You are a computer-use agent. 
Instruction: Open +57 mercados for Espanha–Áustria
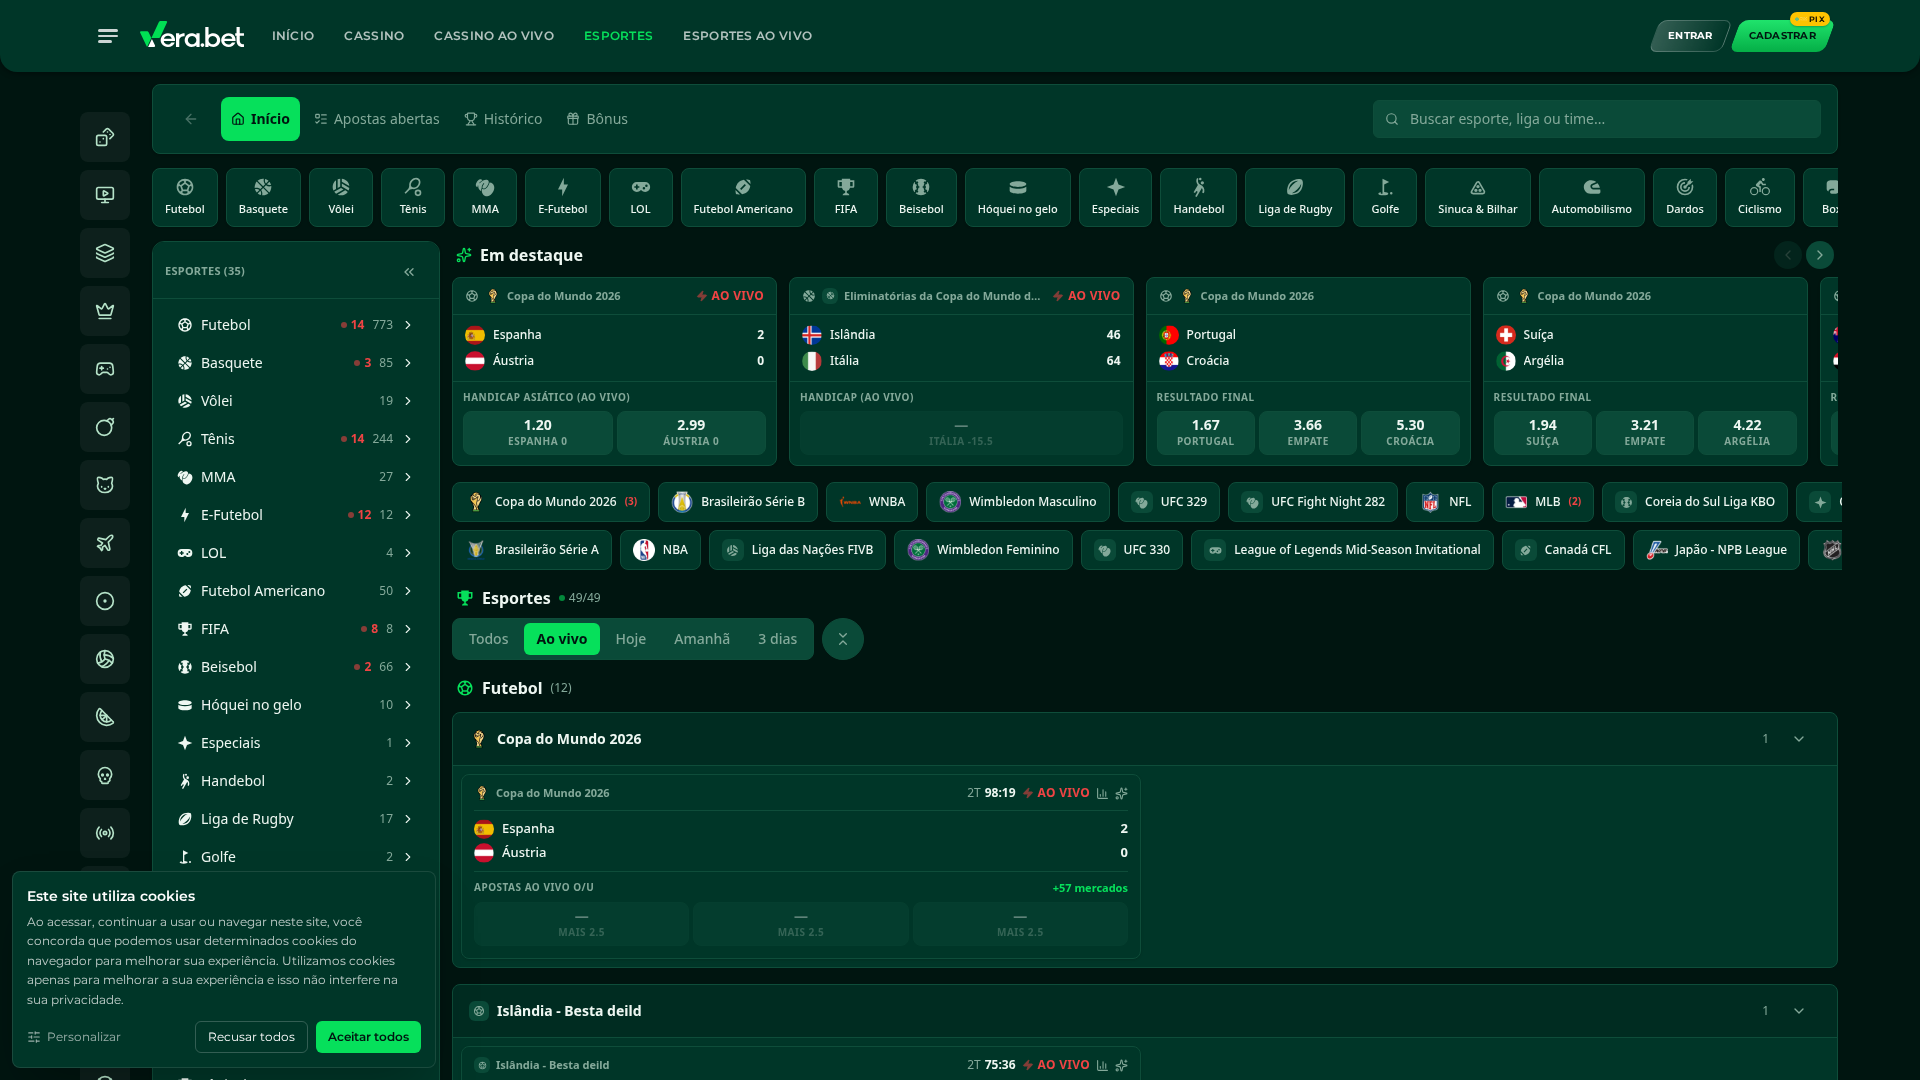[1090, 888]
